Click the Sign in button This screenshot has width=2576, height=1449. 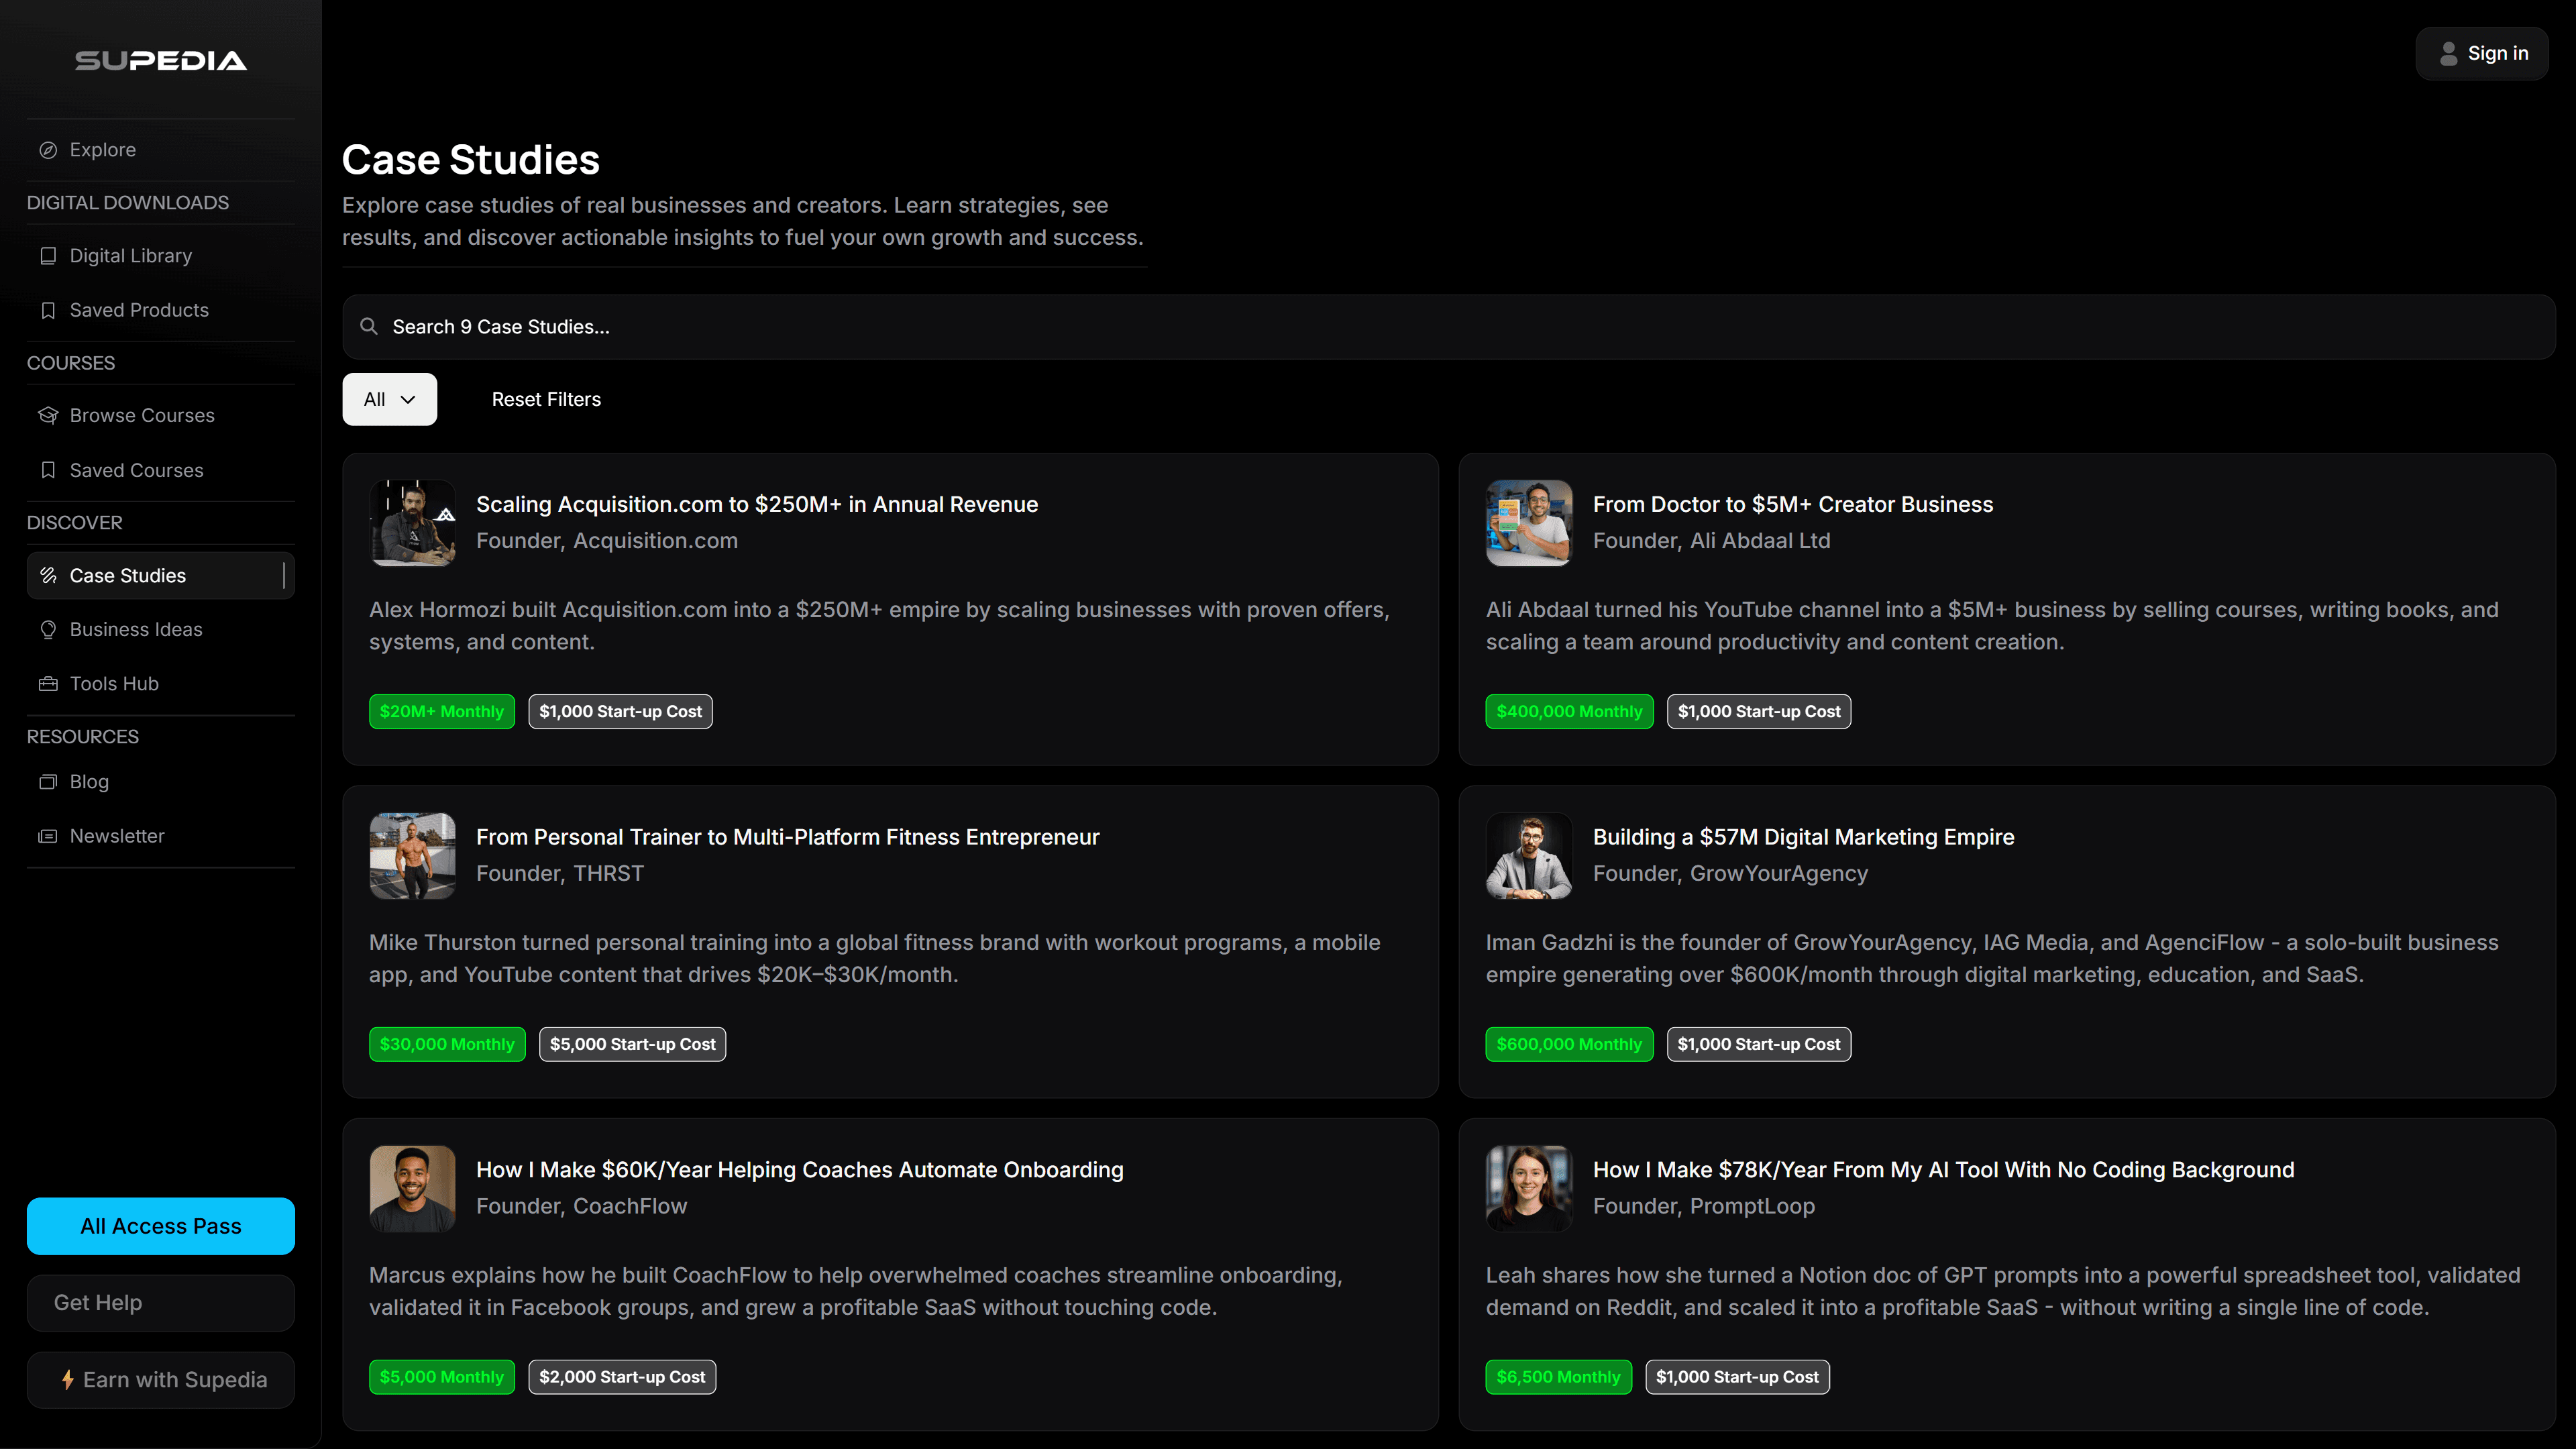pos(2482,54)
